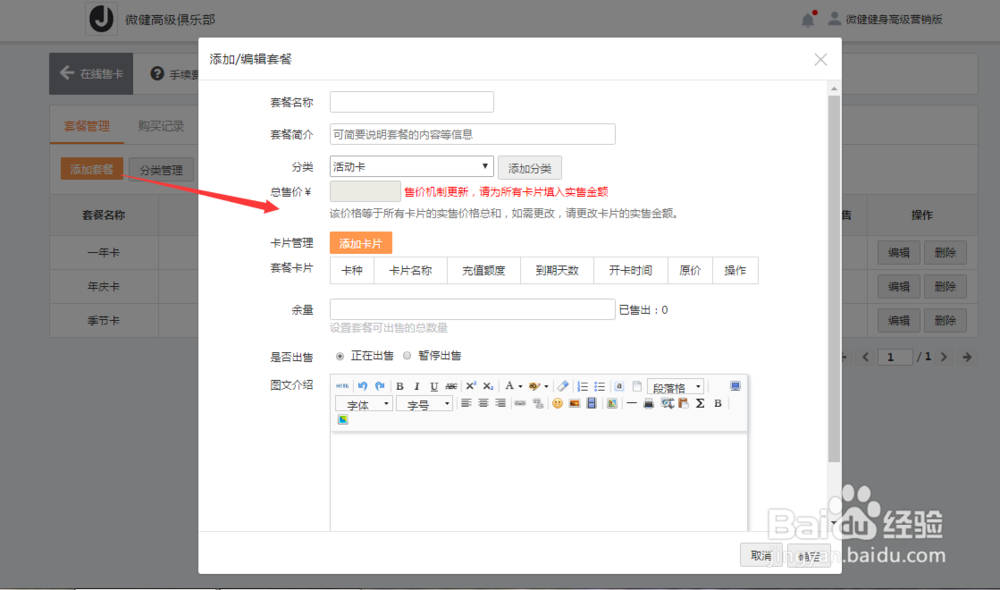
Task: Open the highlight color dropdown arrow
Action: [546, 387]
